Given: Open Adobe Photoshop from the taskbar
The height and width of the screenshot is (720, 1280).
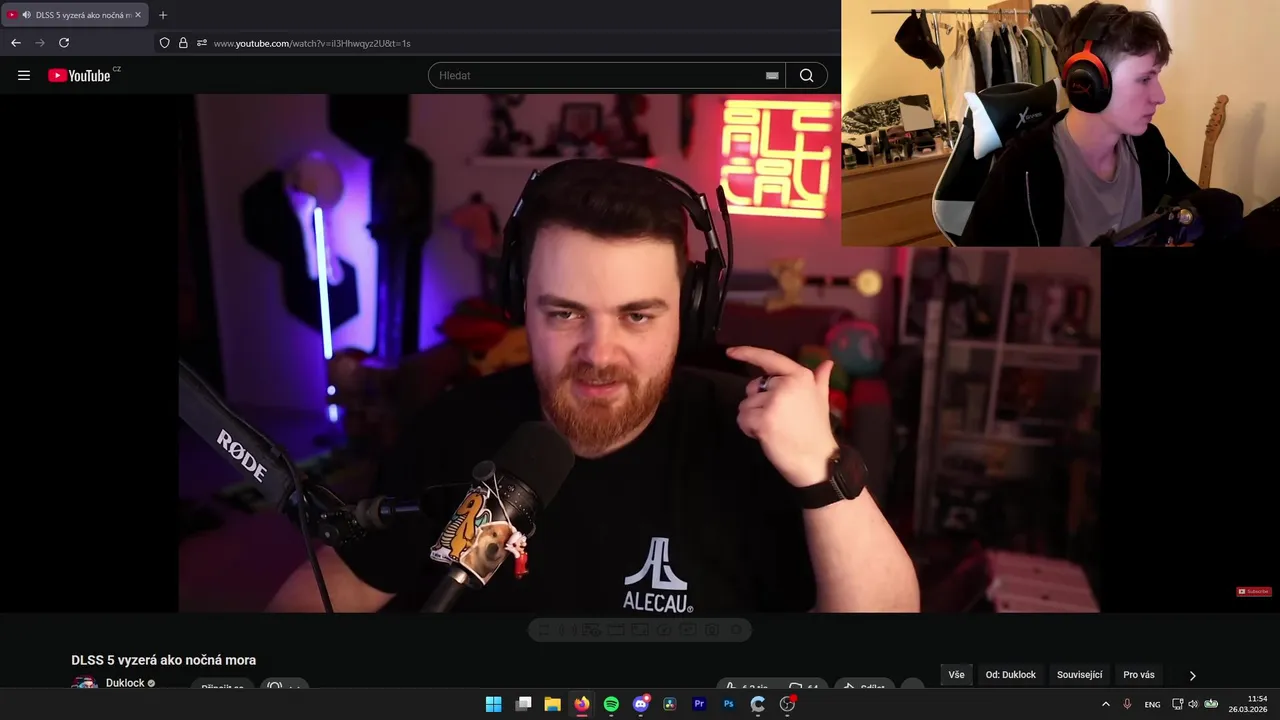Looking at the screenshot, I should tap(729, 704).
